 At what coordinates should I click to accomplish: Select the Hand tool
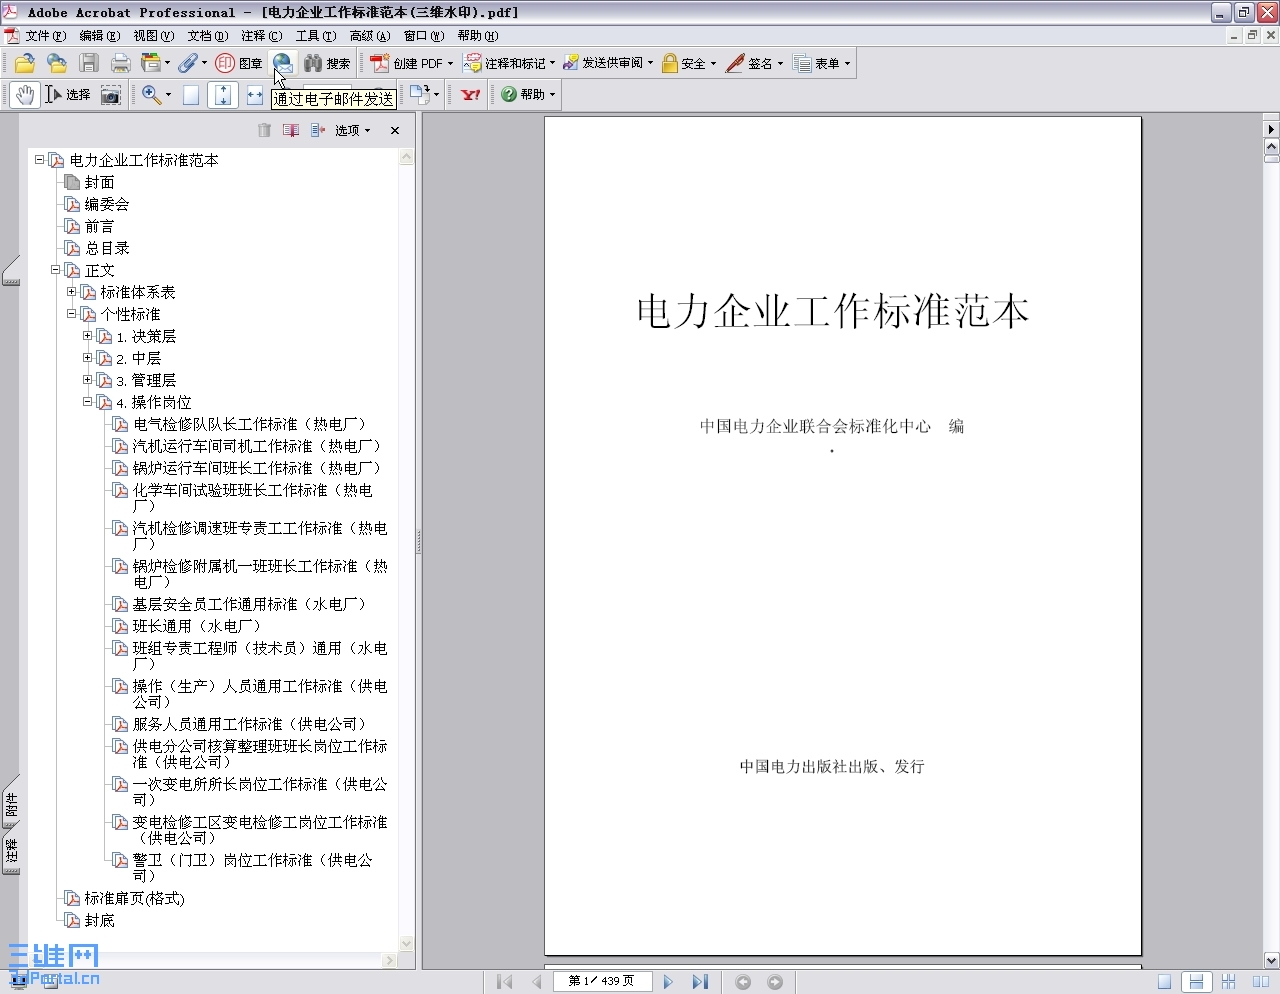click(25, 95)
